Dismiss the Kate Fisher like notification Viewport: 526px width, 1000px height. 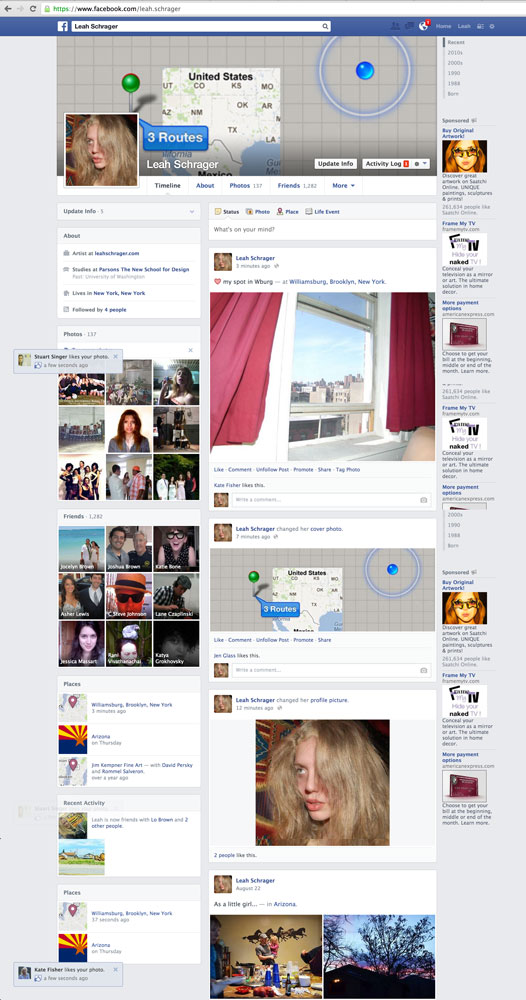(x=115, y=969)
